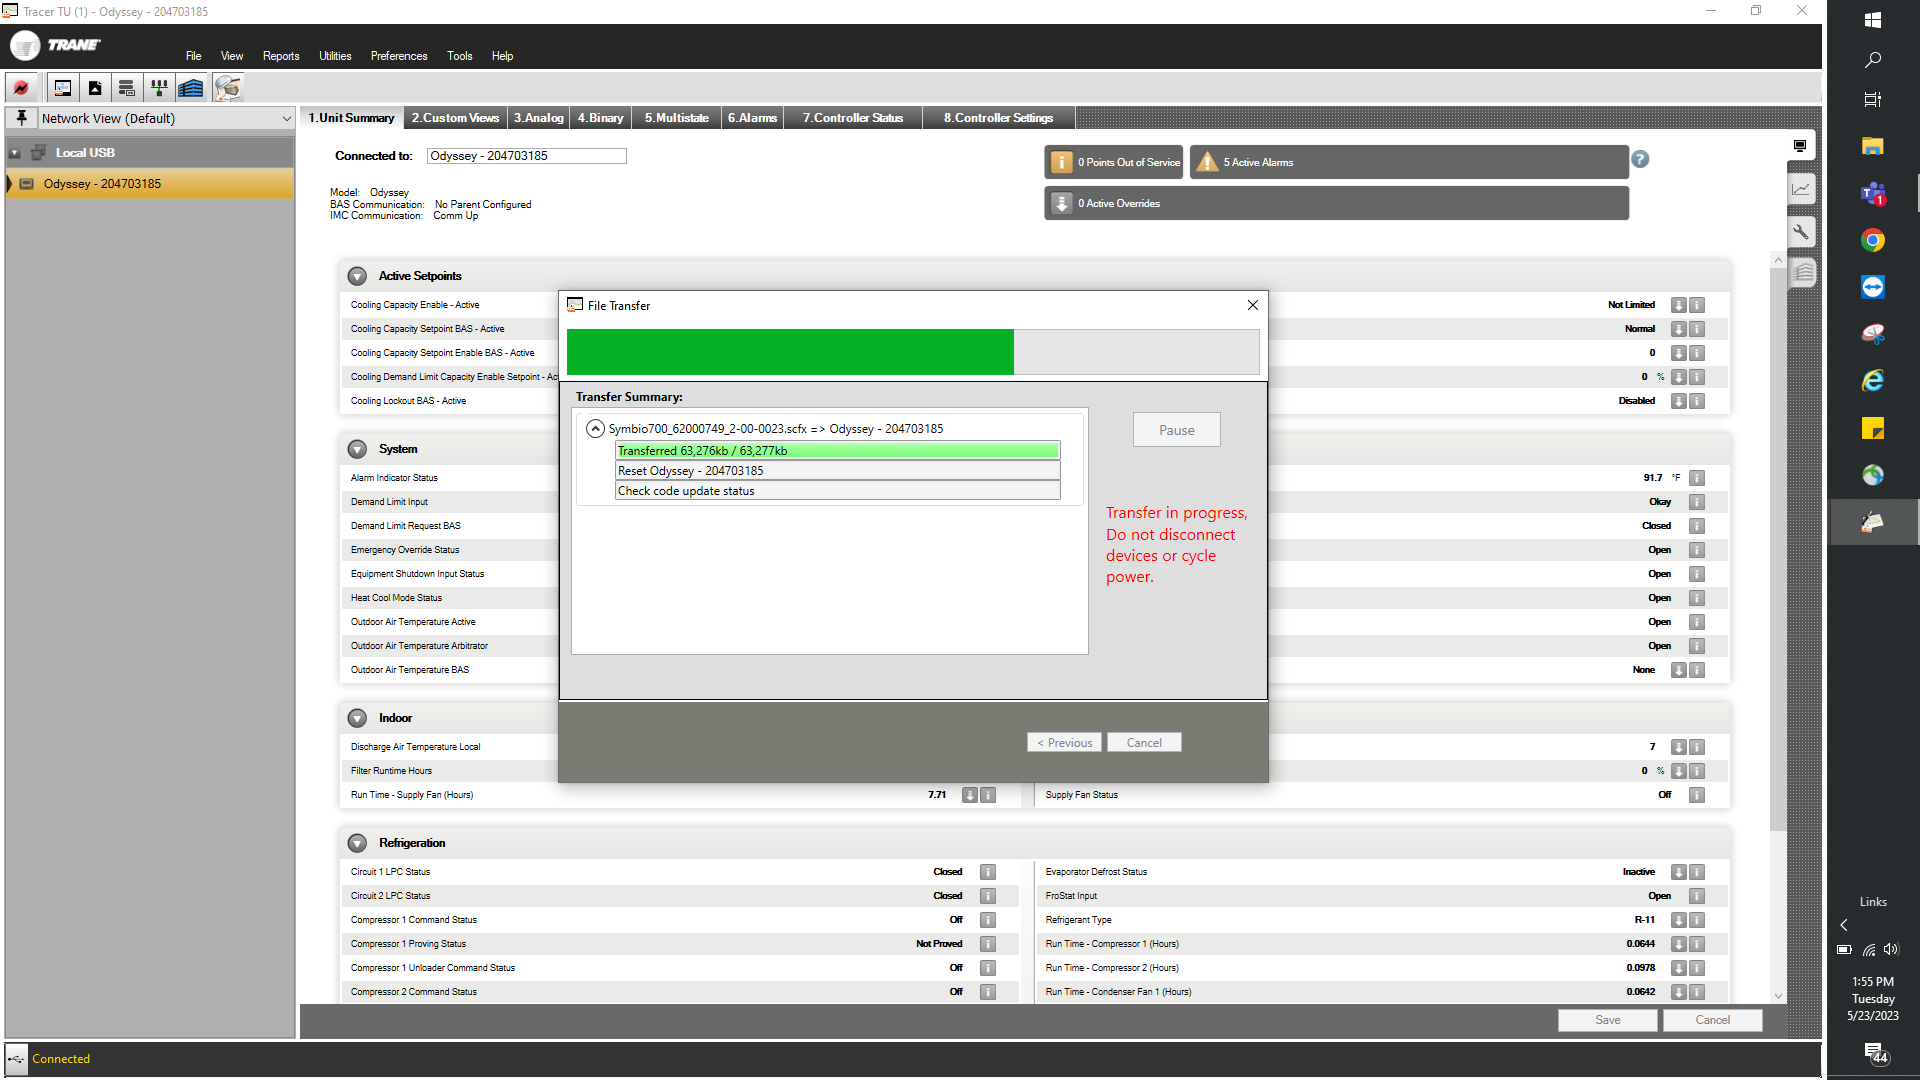
Task: Click the red lightning disconnect icon
Action: (x=21, y=88)
